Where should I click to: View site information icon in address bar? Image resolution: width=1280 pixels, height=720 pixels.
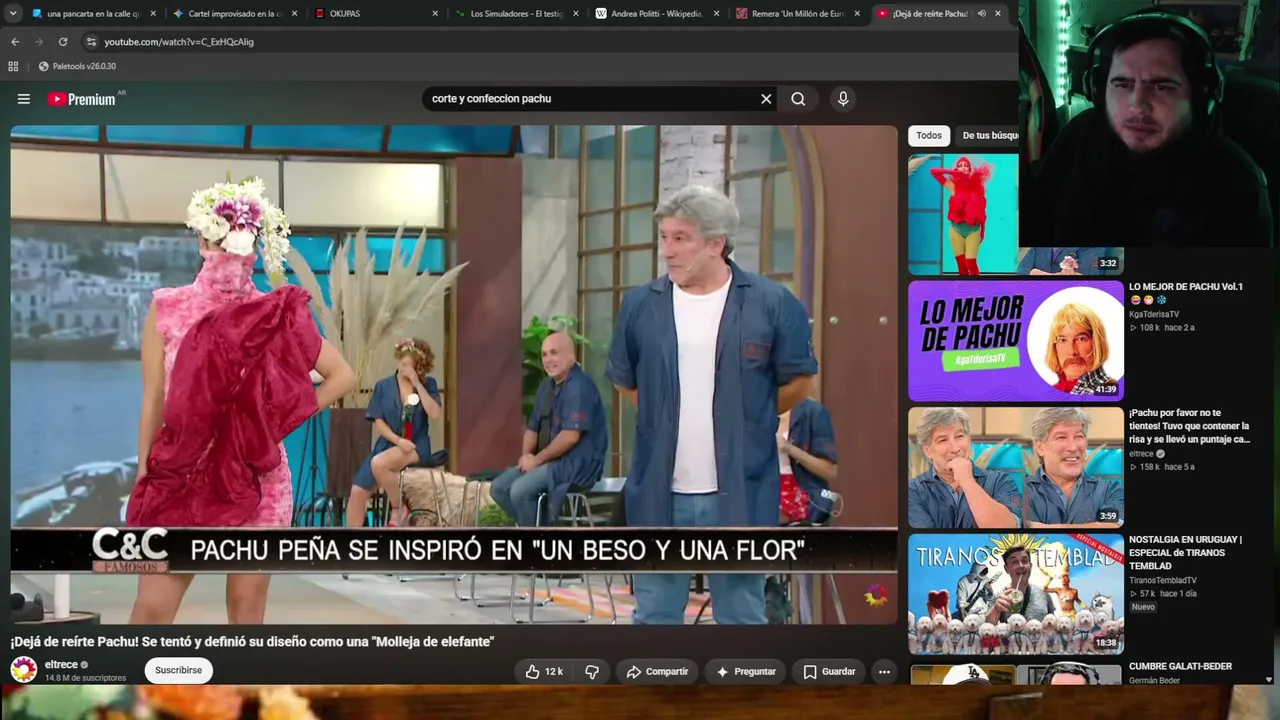91,42
